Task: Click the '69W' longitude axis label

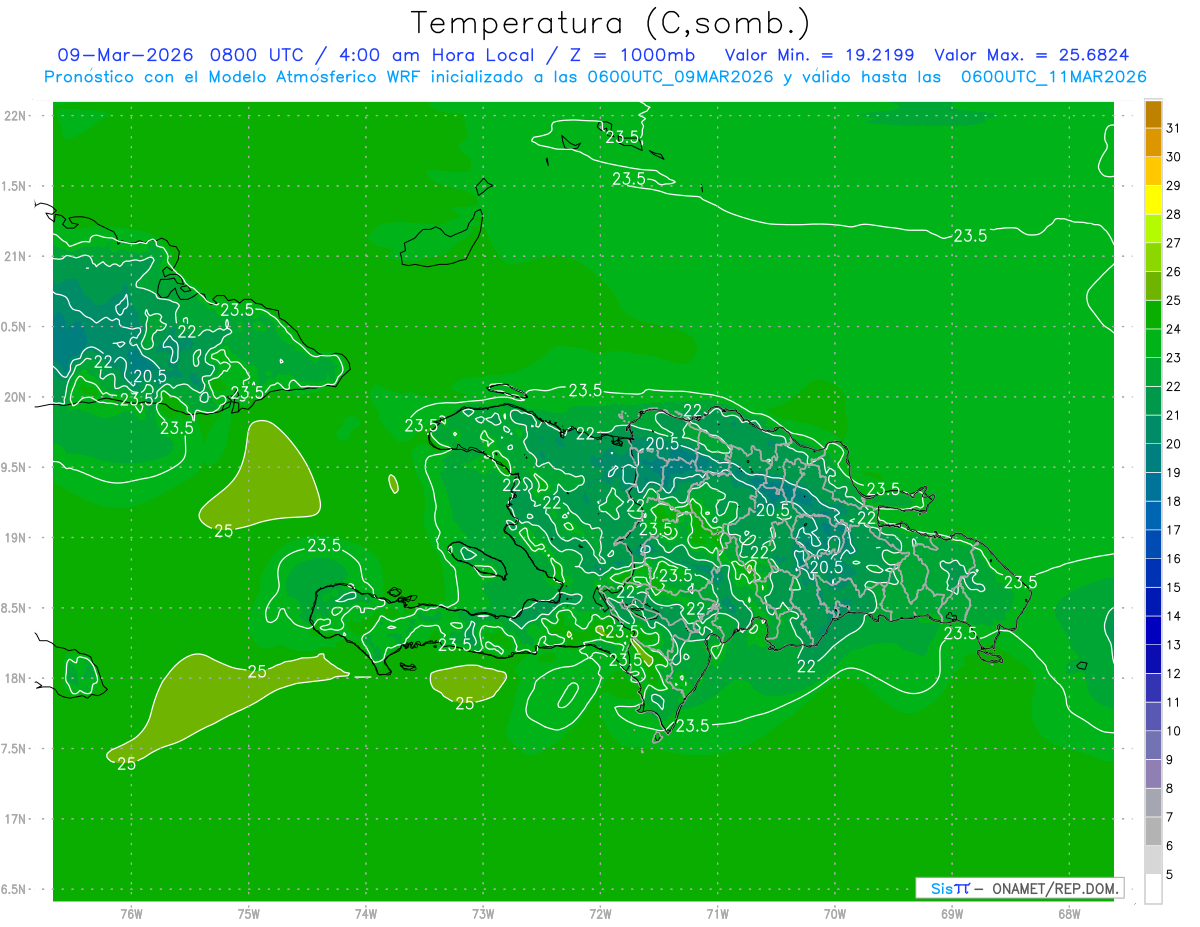Action: point(952,913)
